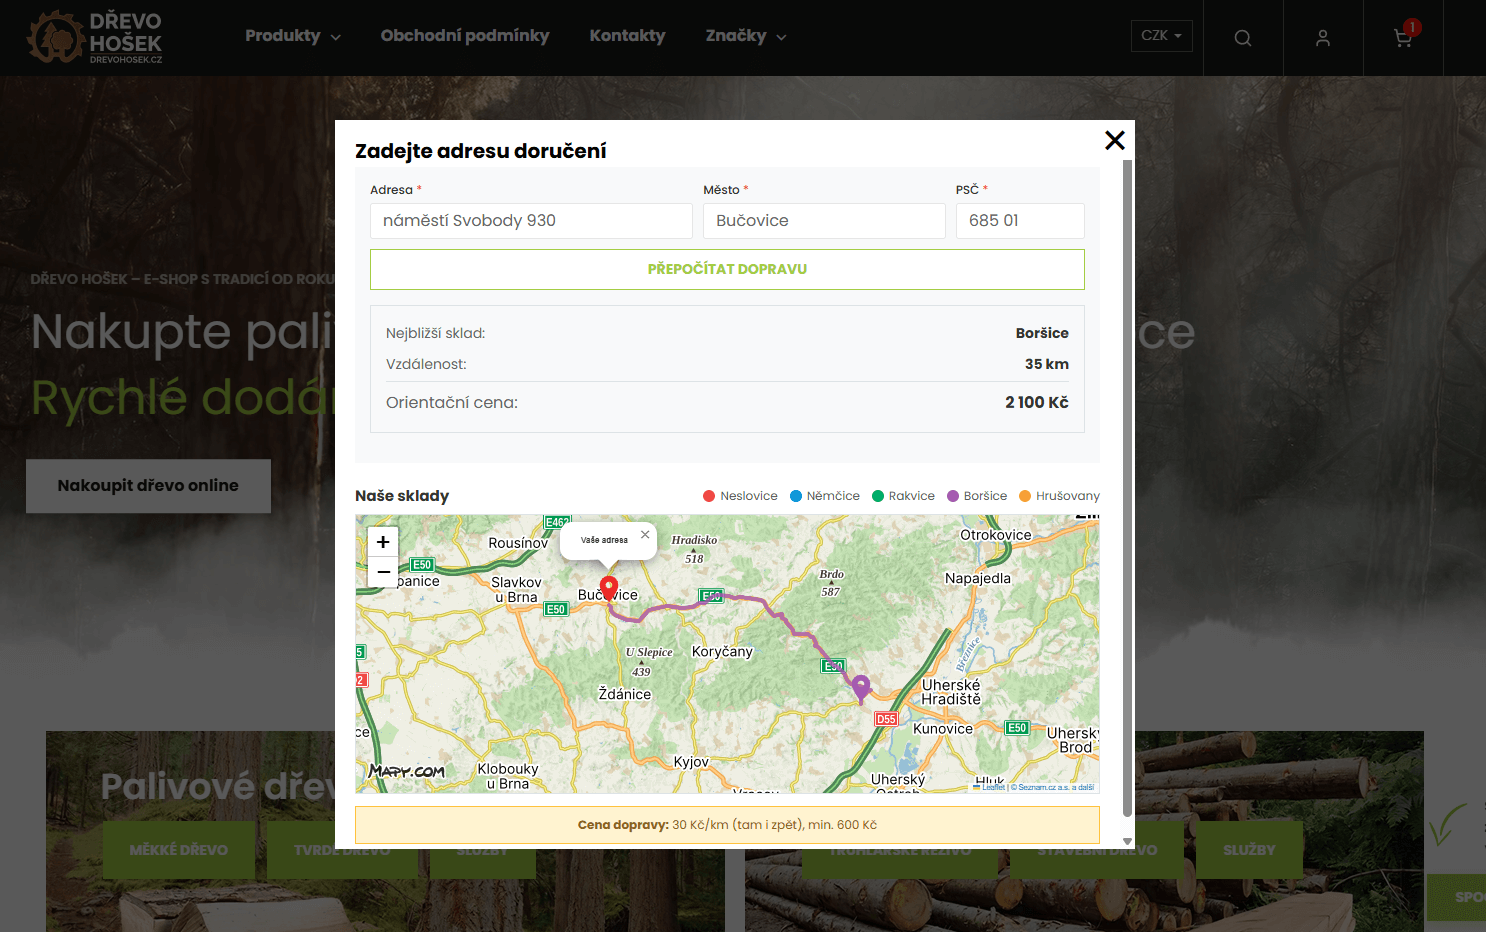1486x932 pixels.
Task: Zoom out on the map
Action: tap(383, 572)
